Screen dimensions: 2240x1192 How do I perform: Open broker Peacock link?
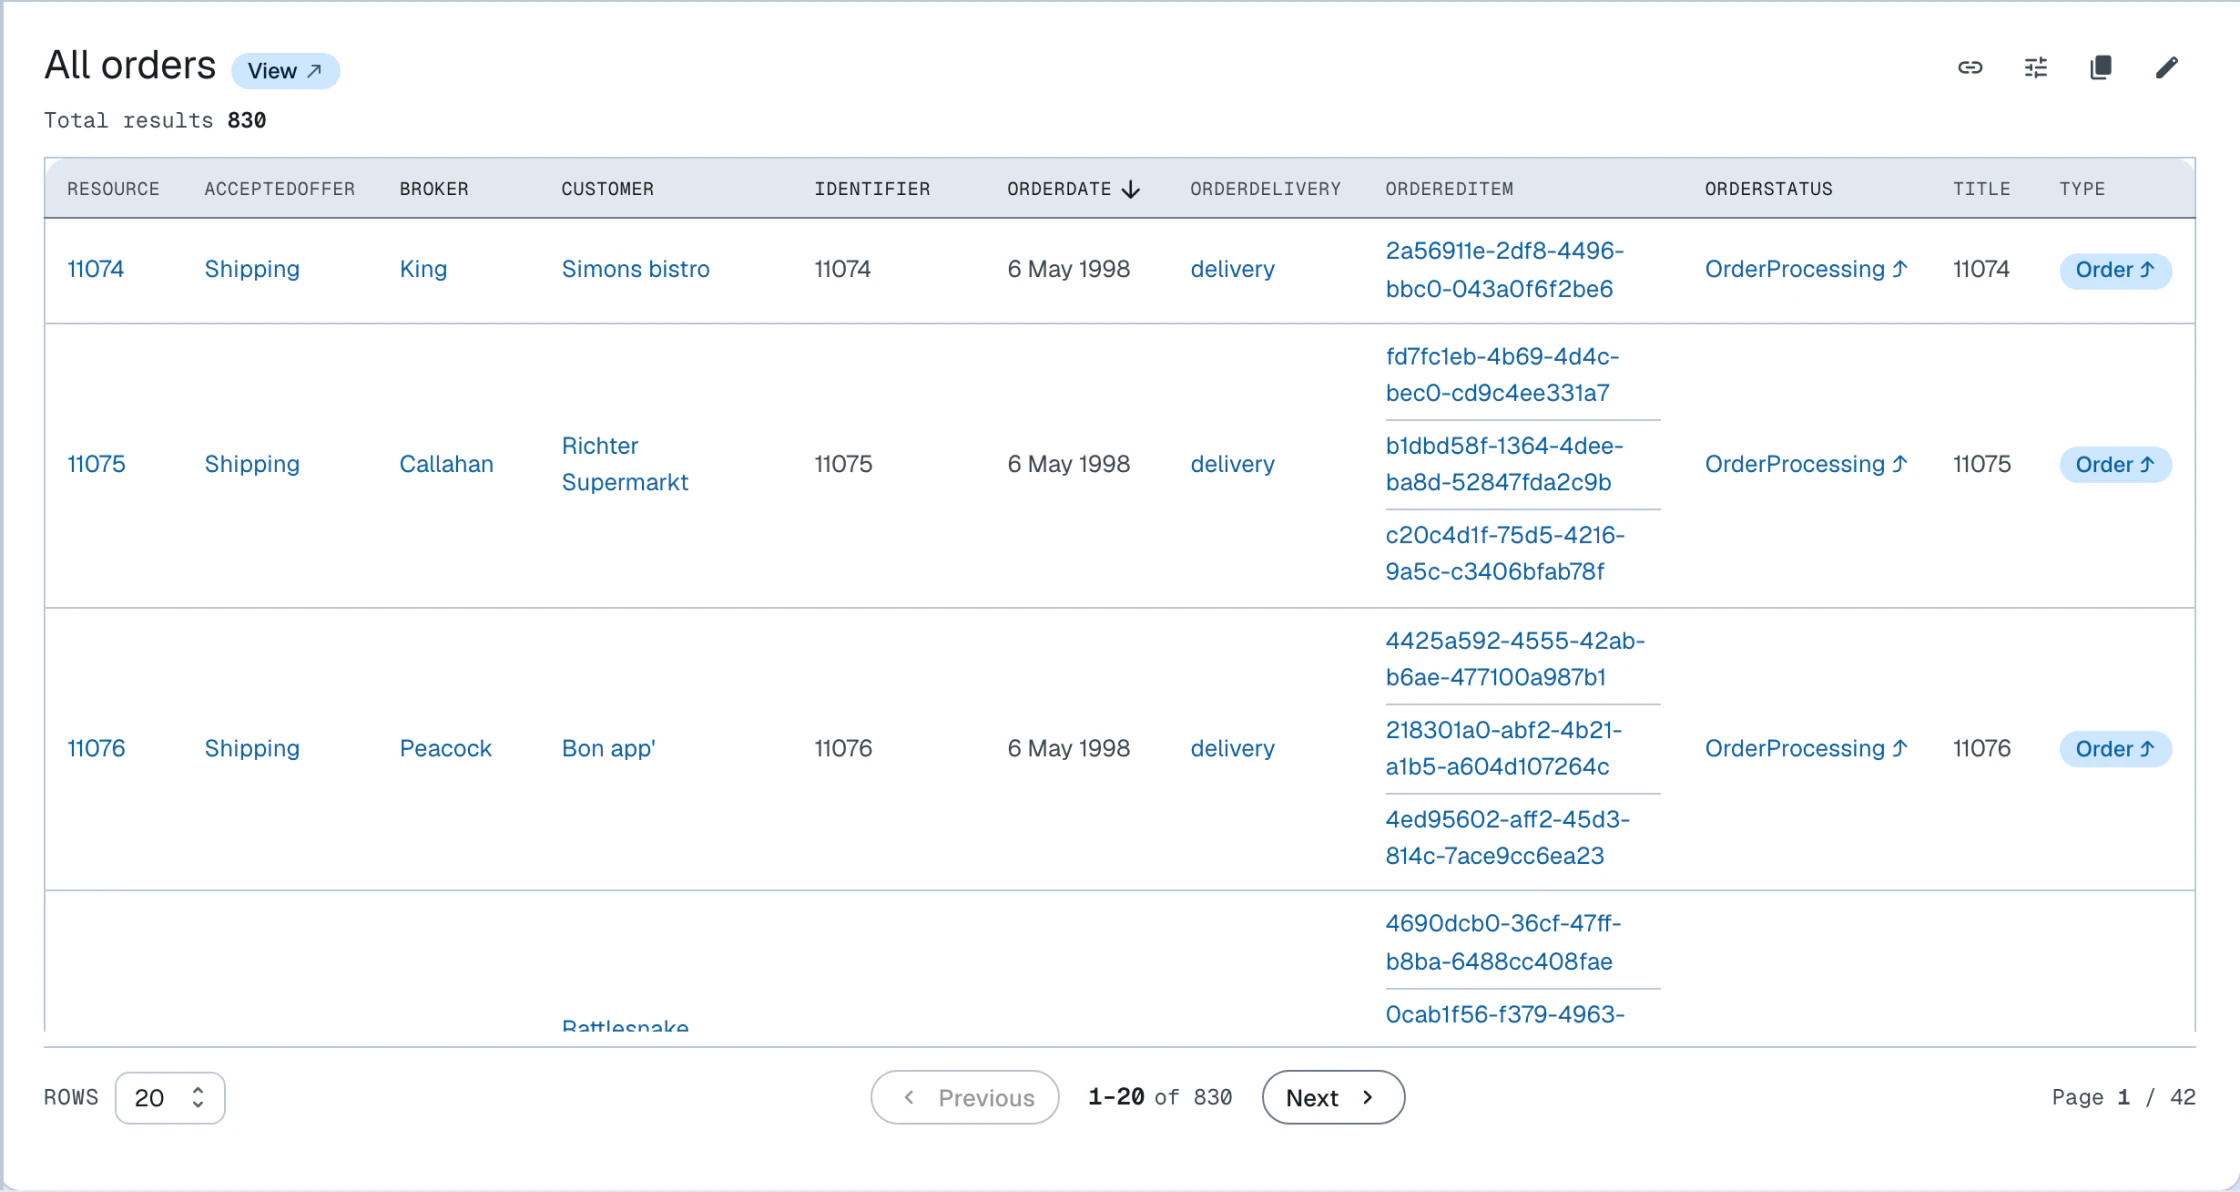[x=445, y=748]
